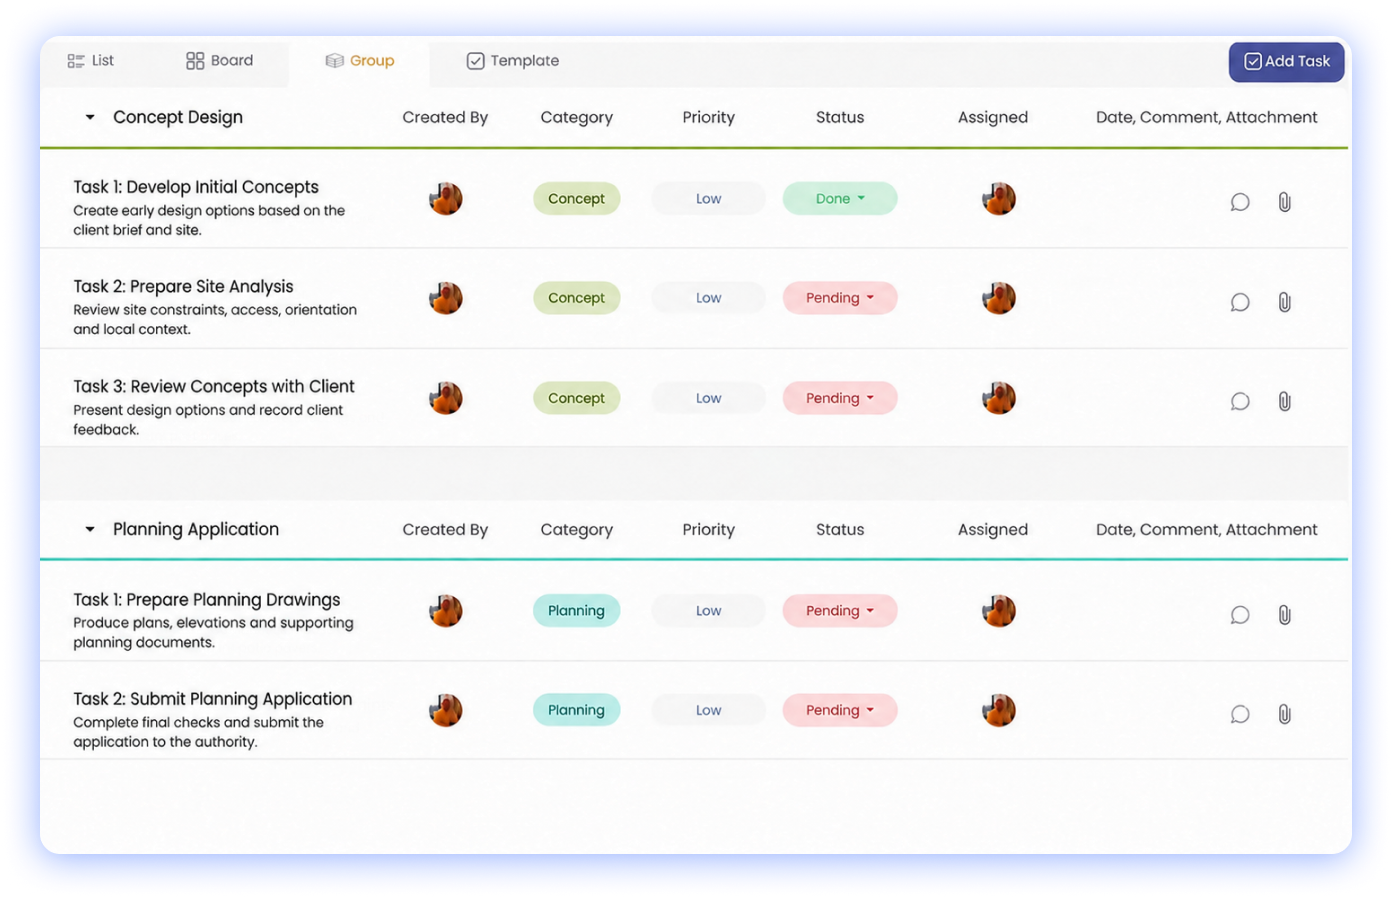
Task: Open the Template tab
Action: click(513, 61)
